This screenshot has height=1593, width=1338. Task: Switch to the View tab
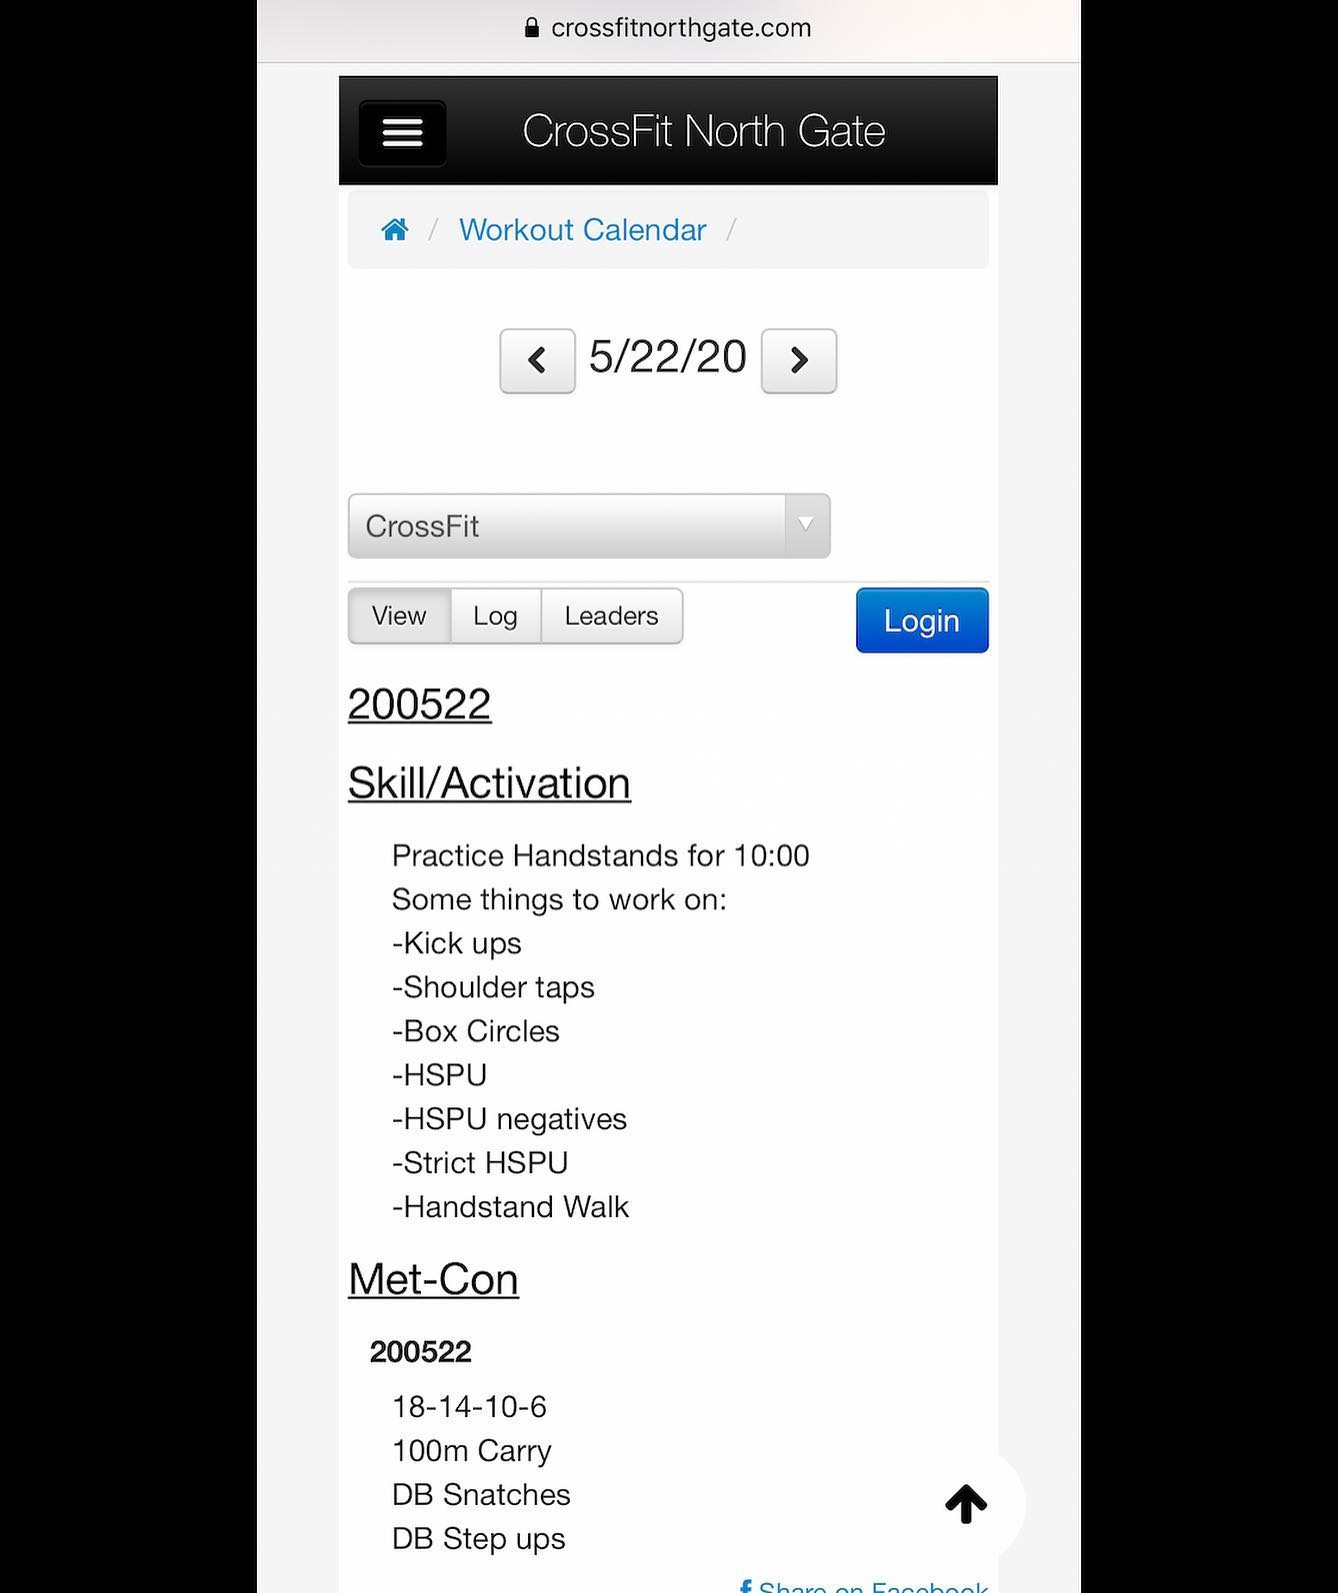(399, 616)
